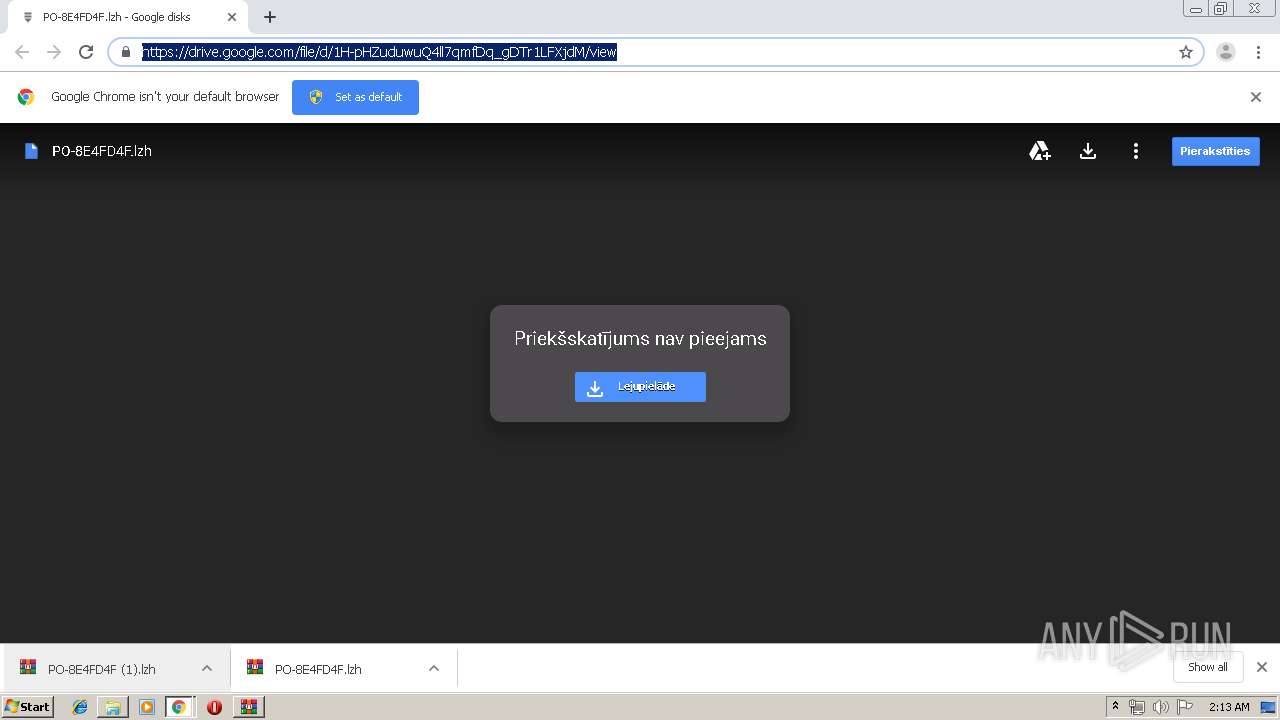Screen dimensions: 1280x720
Task: Go back to the previous page
Action: point(22,52)
